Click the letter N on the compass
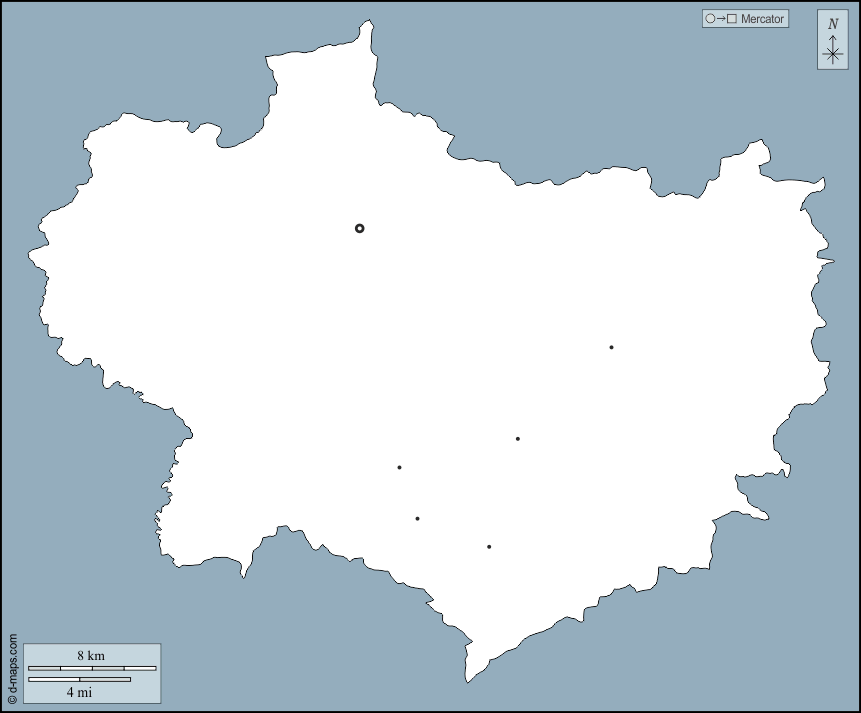 coord(832,24)
